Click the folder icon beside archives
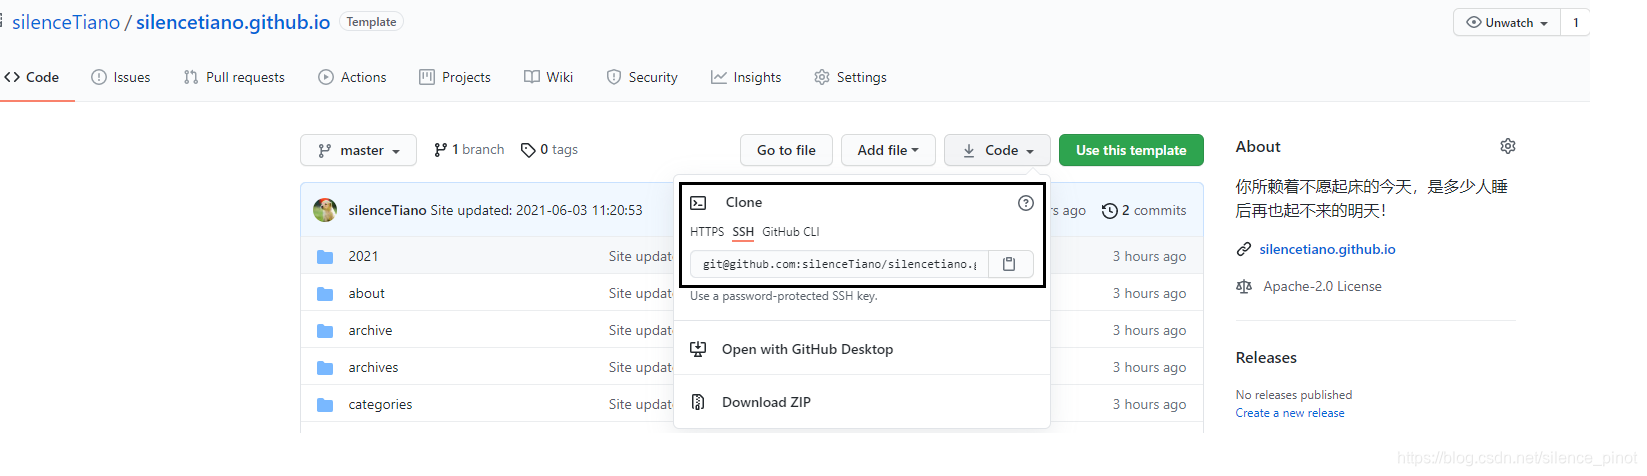The image size is (1647, 476). click(325, 368)
